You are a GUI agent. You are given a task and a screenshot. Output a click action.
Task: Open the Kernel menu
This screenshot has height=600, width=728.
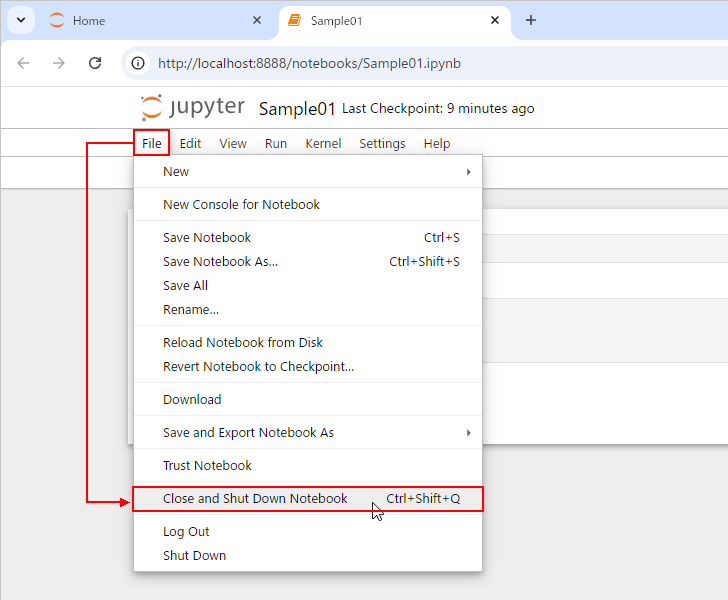pyautogui.click(x=323, y=143)
